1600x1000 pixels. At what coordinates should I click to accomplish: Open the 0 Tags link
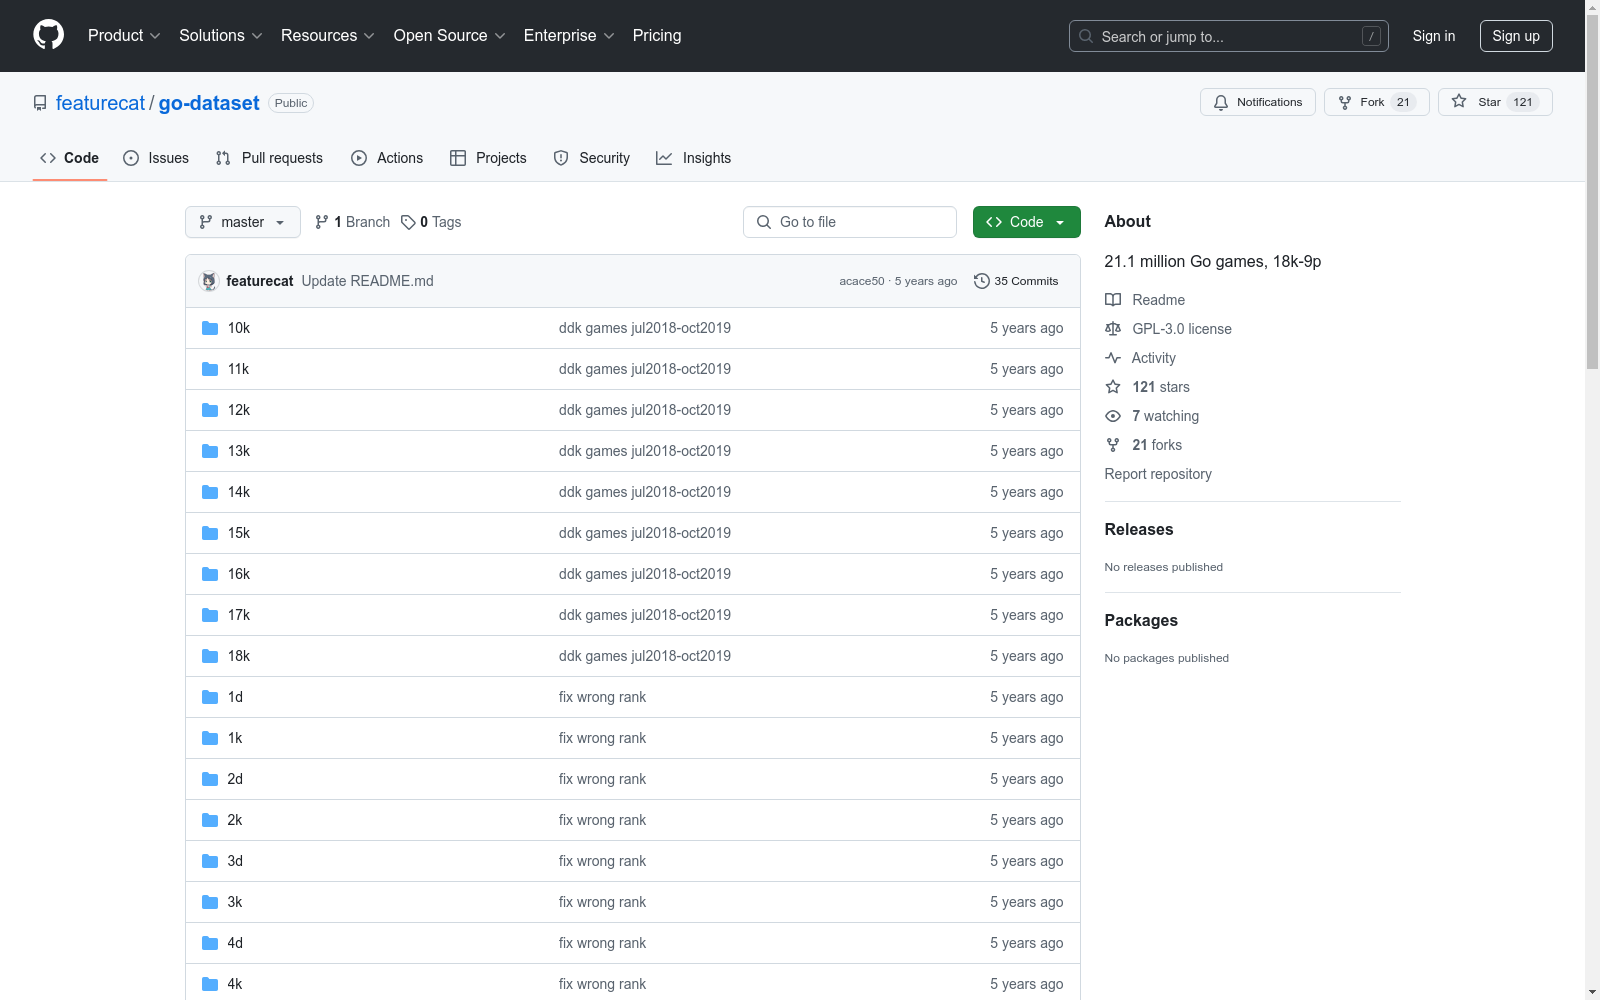(x=431, y=222)
